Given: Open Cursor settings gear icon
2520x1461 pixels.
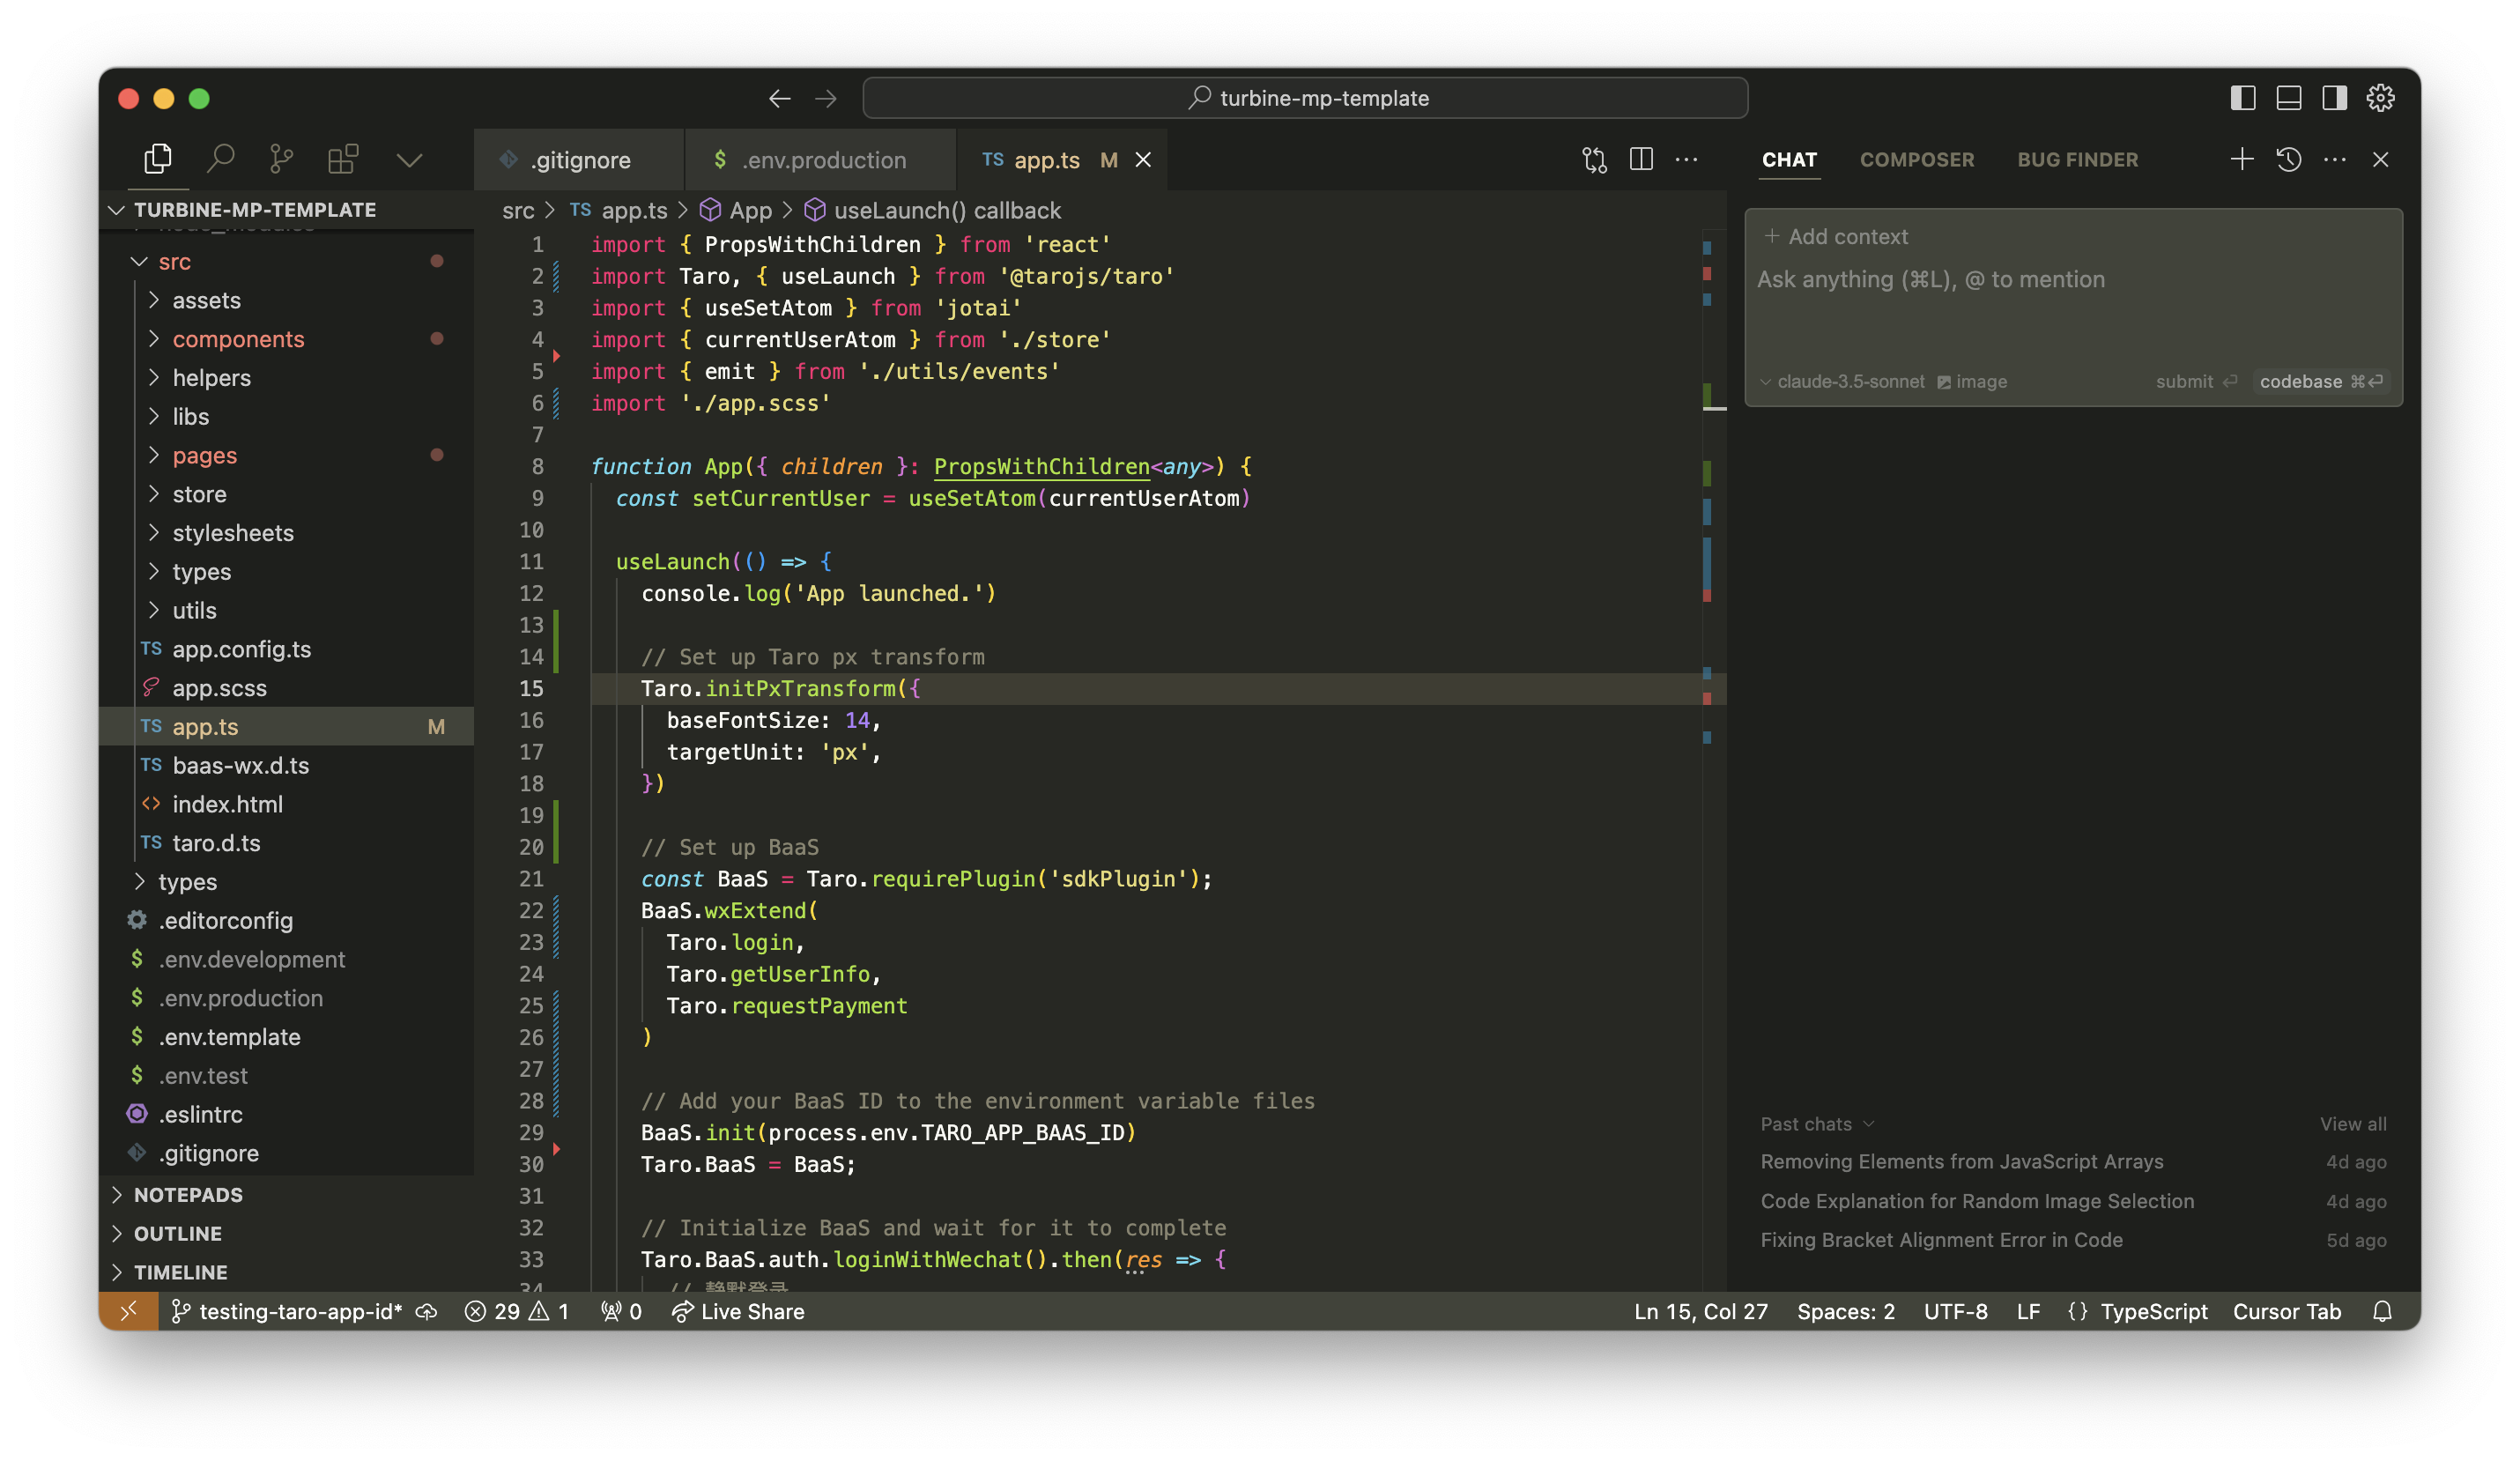Looking at the screenshot, I should coord(2380,98).
